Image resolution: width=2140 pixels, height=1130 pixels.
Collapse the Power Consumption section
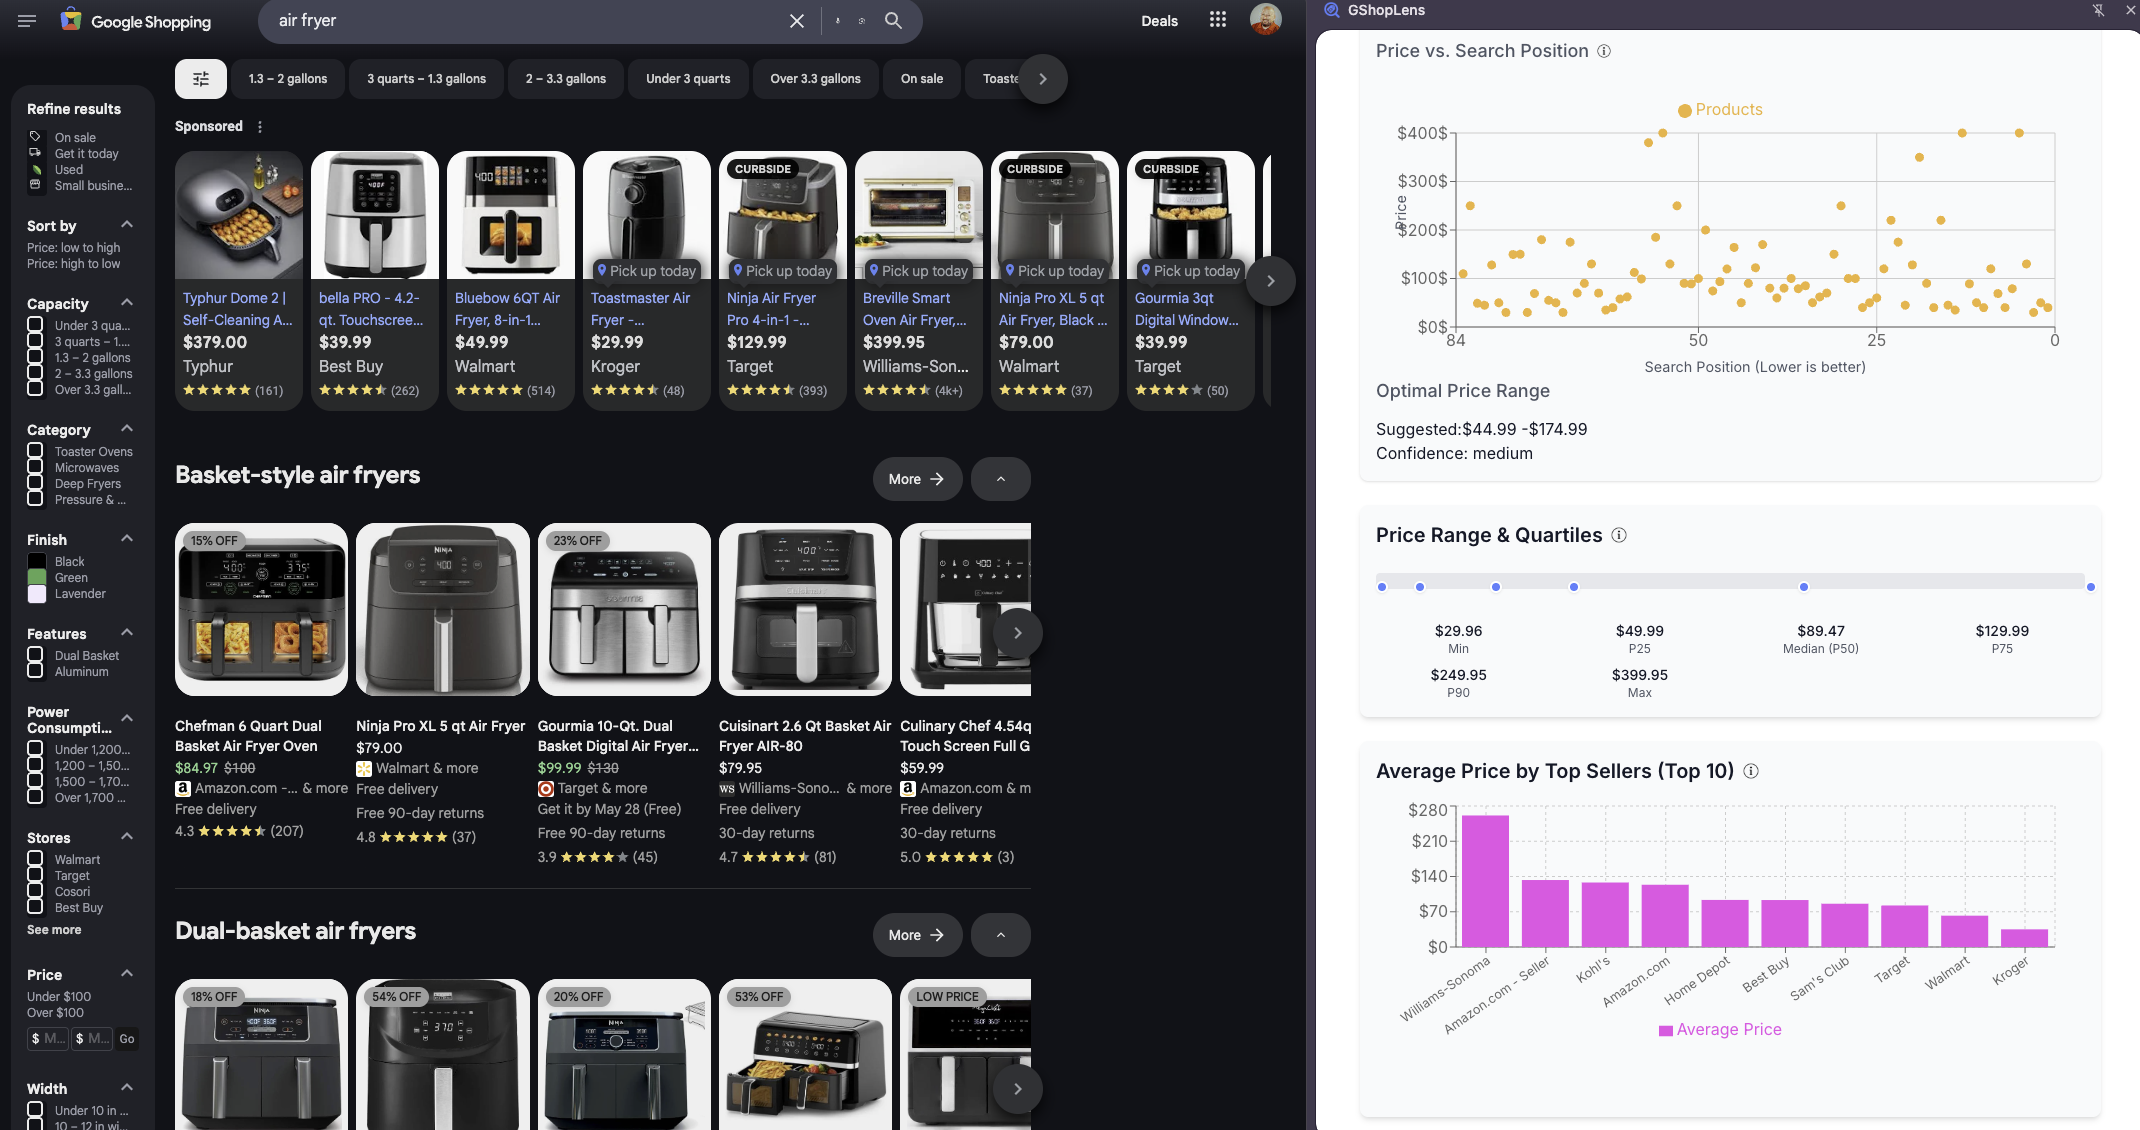tap(127, 719)
